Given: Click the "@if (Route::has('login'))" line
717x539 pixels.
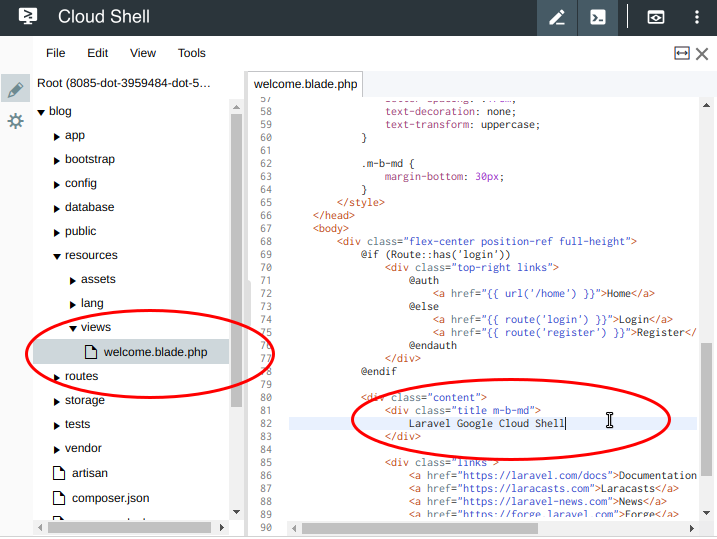Looking at the screenshot, I should pyautogui.click(x=435, y=254).
